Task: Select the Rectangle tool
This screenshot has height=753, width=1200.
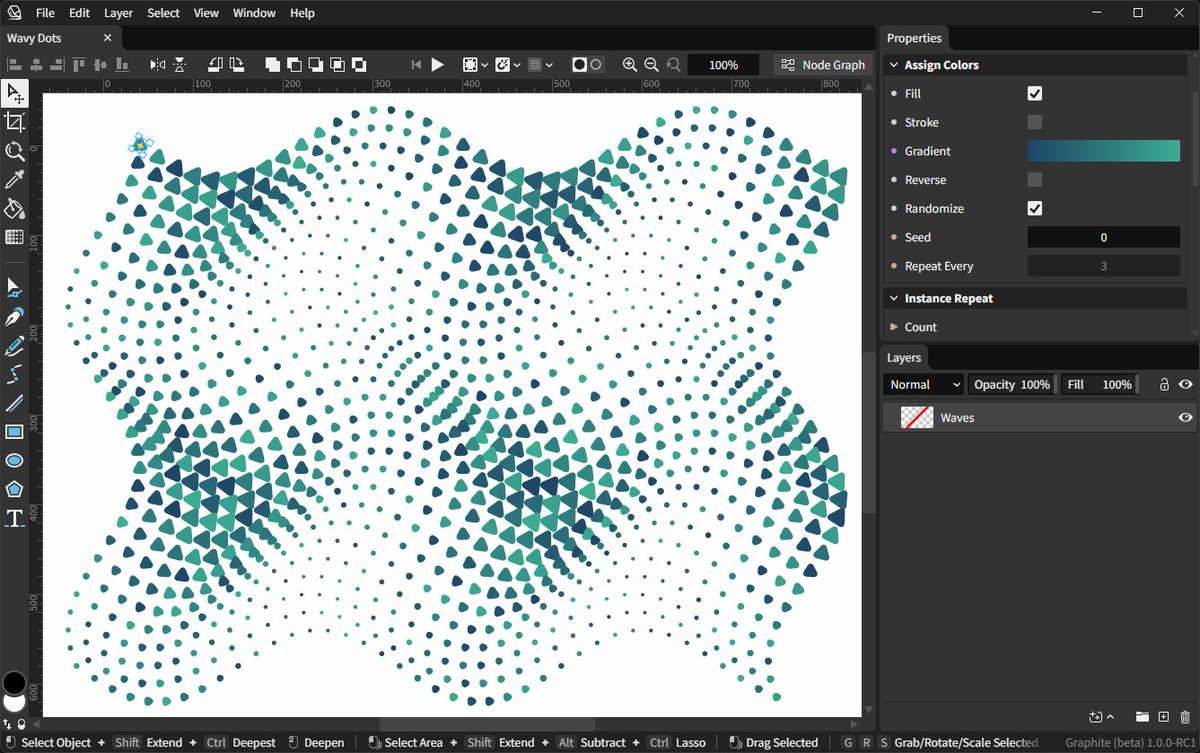Action: (15, 431)
